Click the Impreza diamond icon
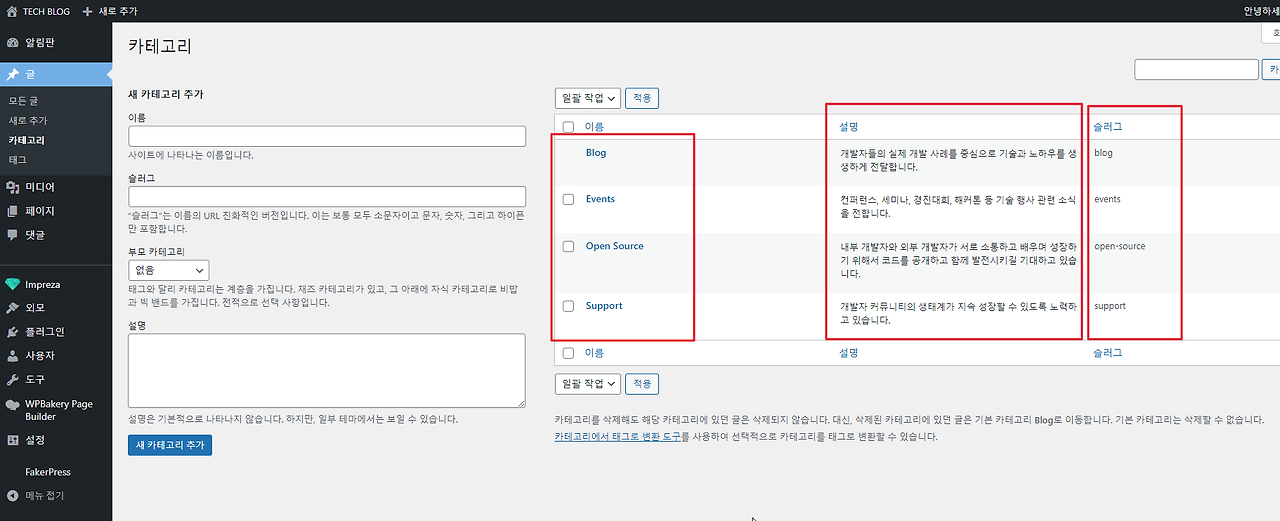Image resolution: width=1280 pixels, height=521 pixels. (x=13, y=284)
